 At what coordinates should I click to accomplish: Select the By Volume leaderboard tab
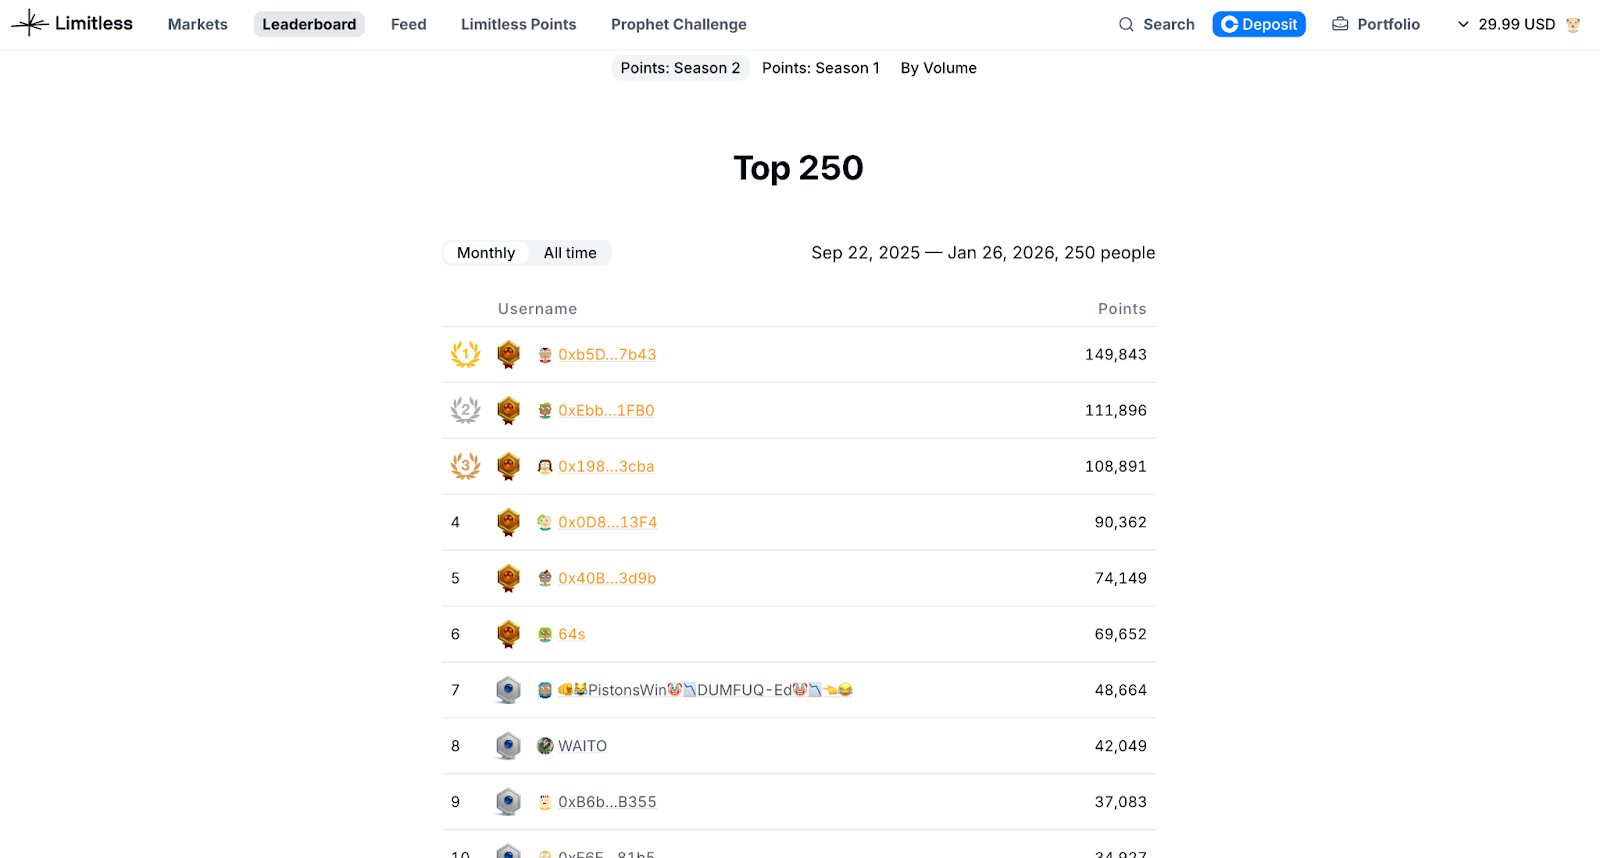coord(938,68)
